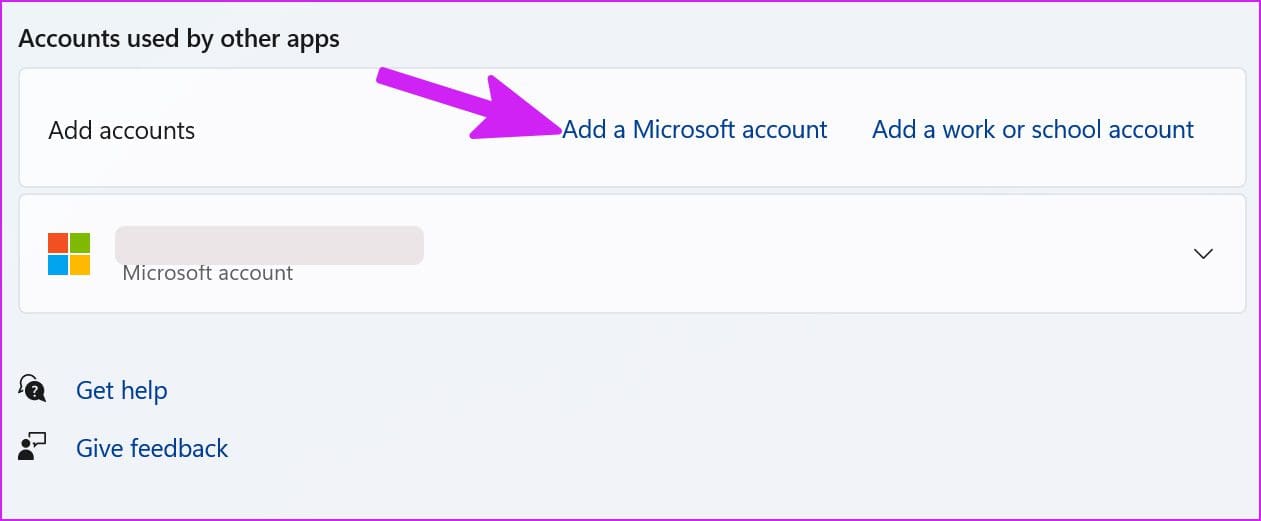Open Add a work or school account
The width and height of the screenshot is (1261, 521).
click(x=1033, y=130)
